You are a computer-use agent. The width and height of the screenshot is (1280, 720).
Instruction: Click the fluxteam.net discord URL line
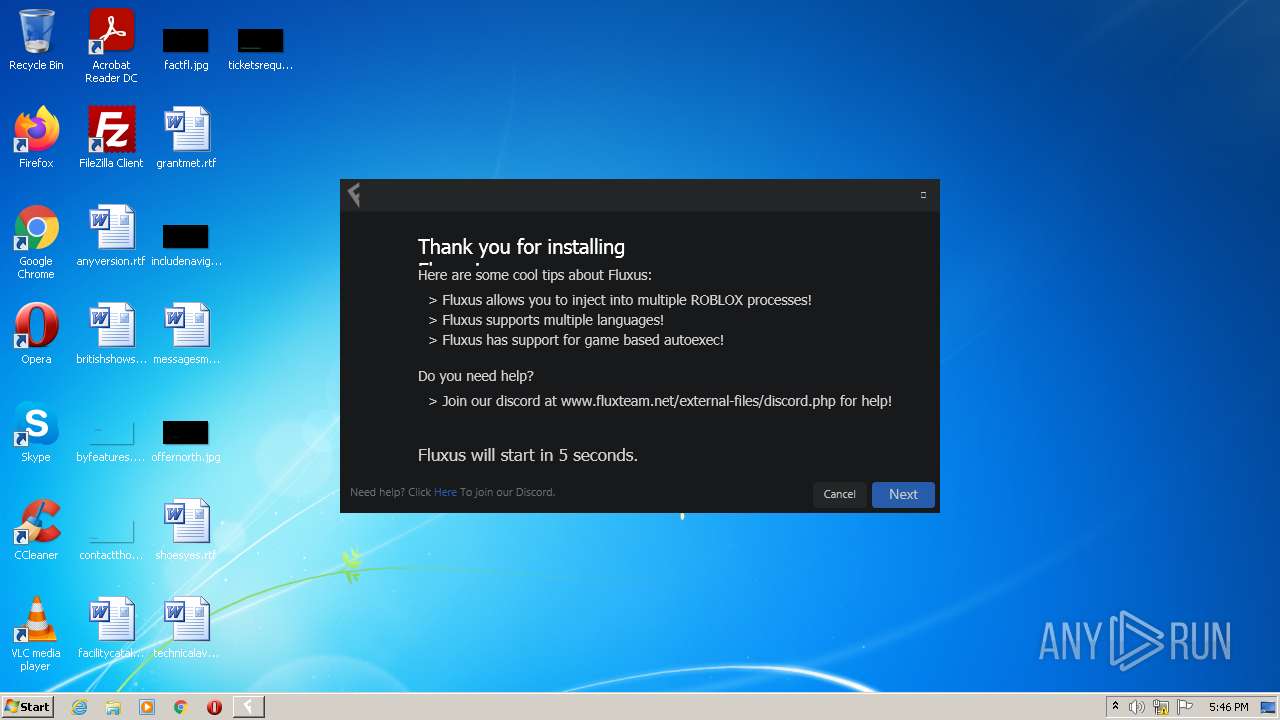click(x=660, y=401)
